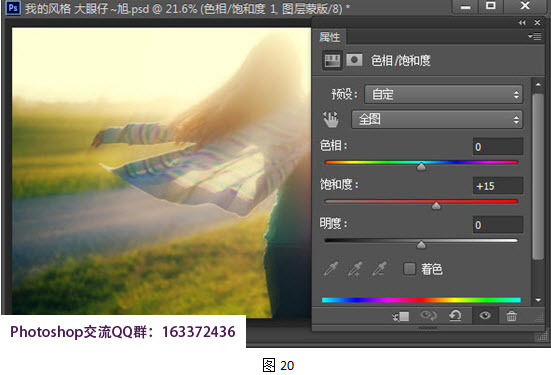Screen dimensions: 551x375
Task: Switch to the 属性 tab
Action: click(x=329, y=37)
